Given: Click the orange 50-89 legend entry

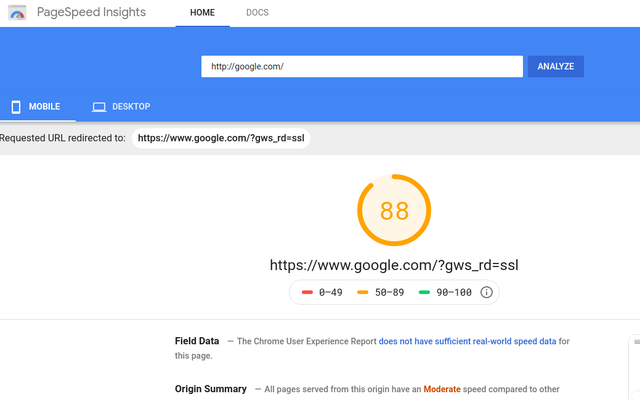Looking at the screenshot, I should tap(380, 292).
